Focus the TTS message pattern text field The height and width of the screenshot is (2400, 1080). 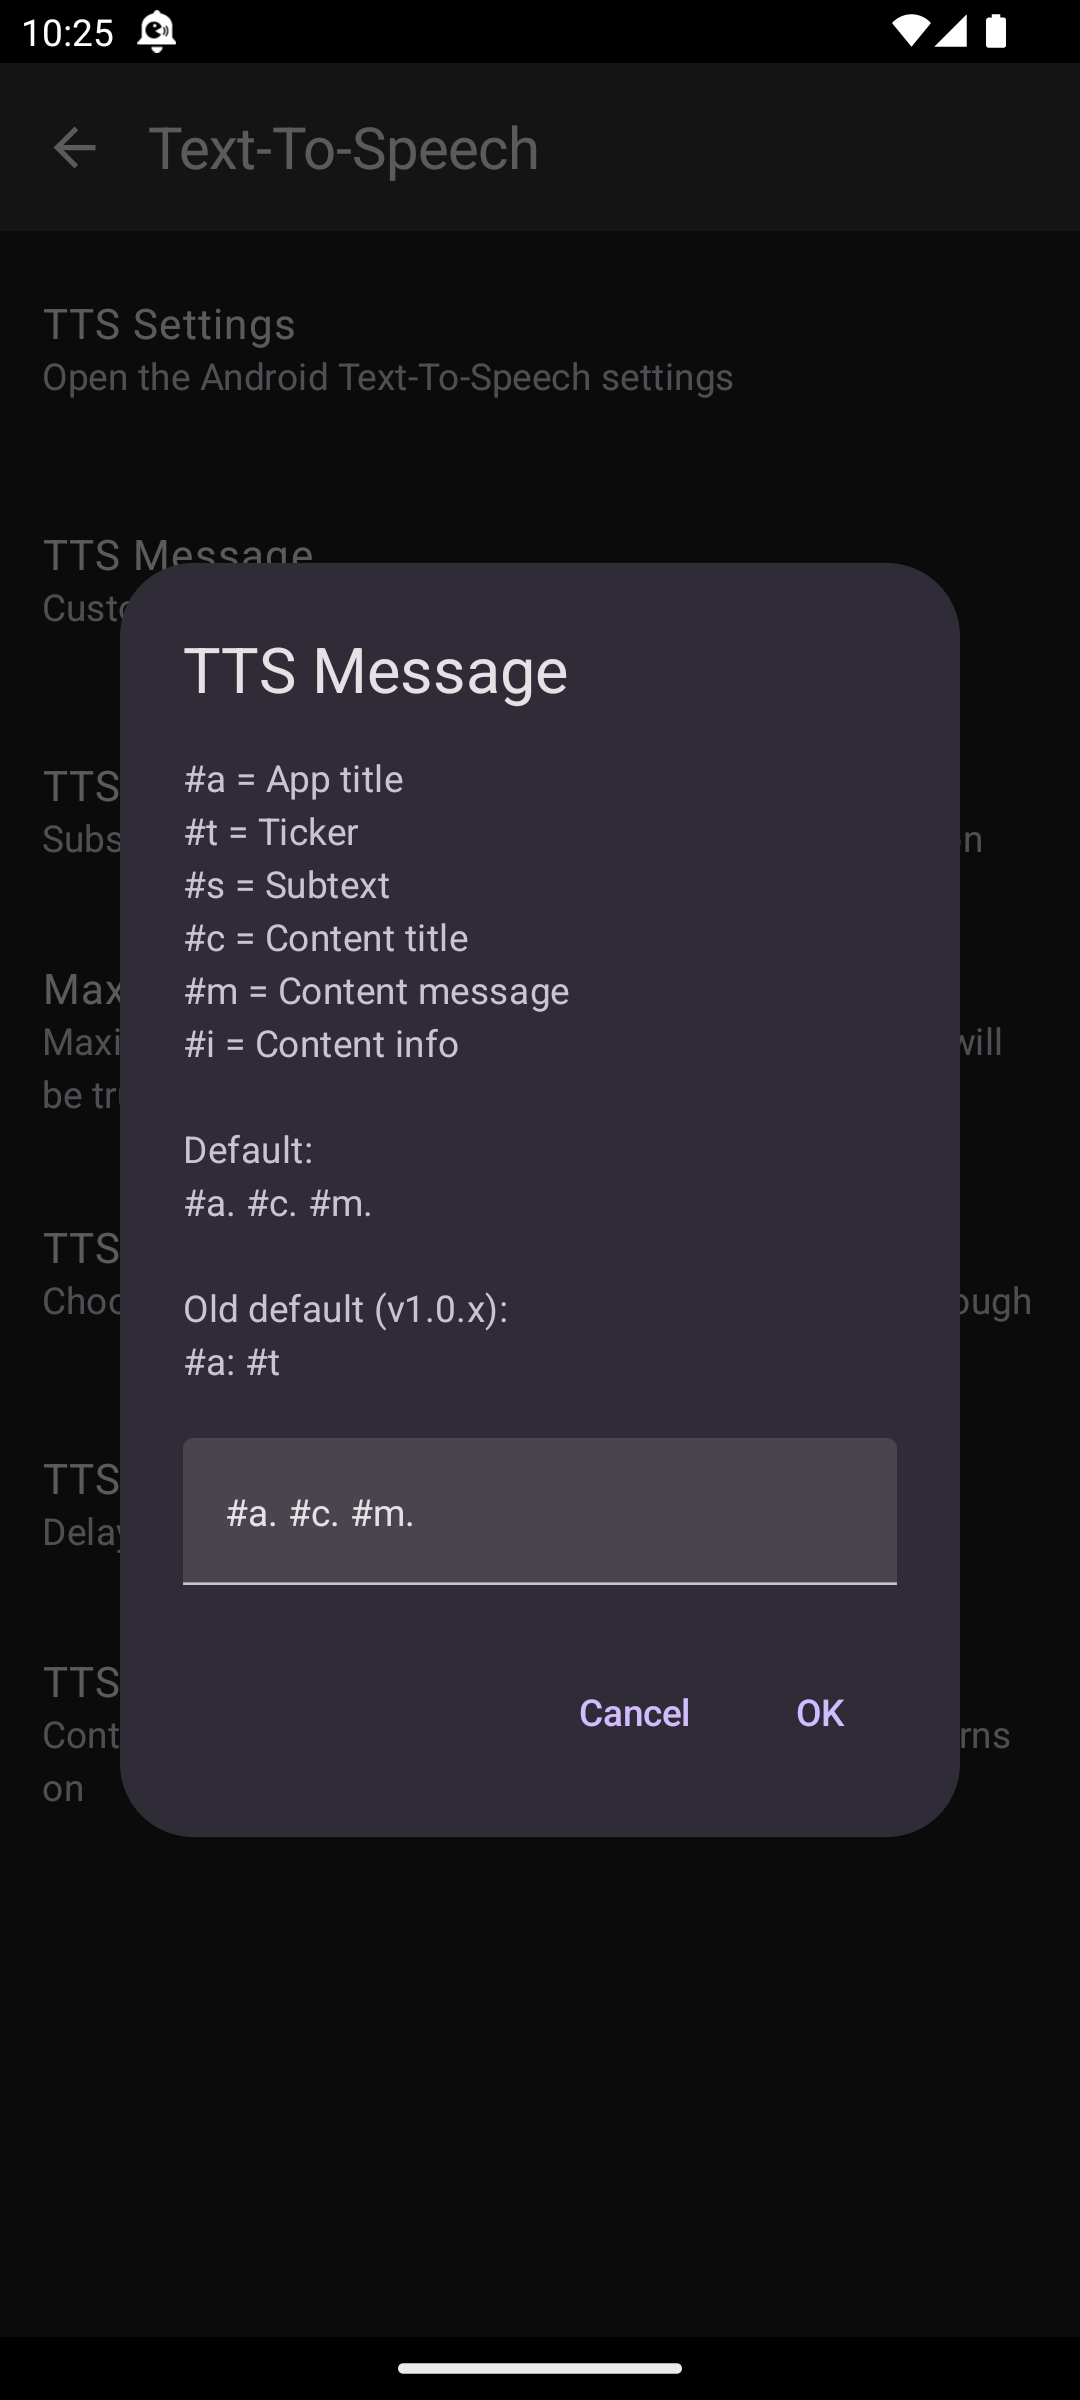tap(539, 1512)
